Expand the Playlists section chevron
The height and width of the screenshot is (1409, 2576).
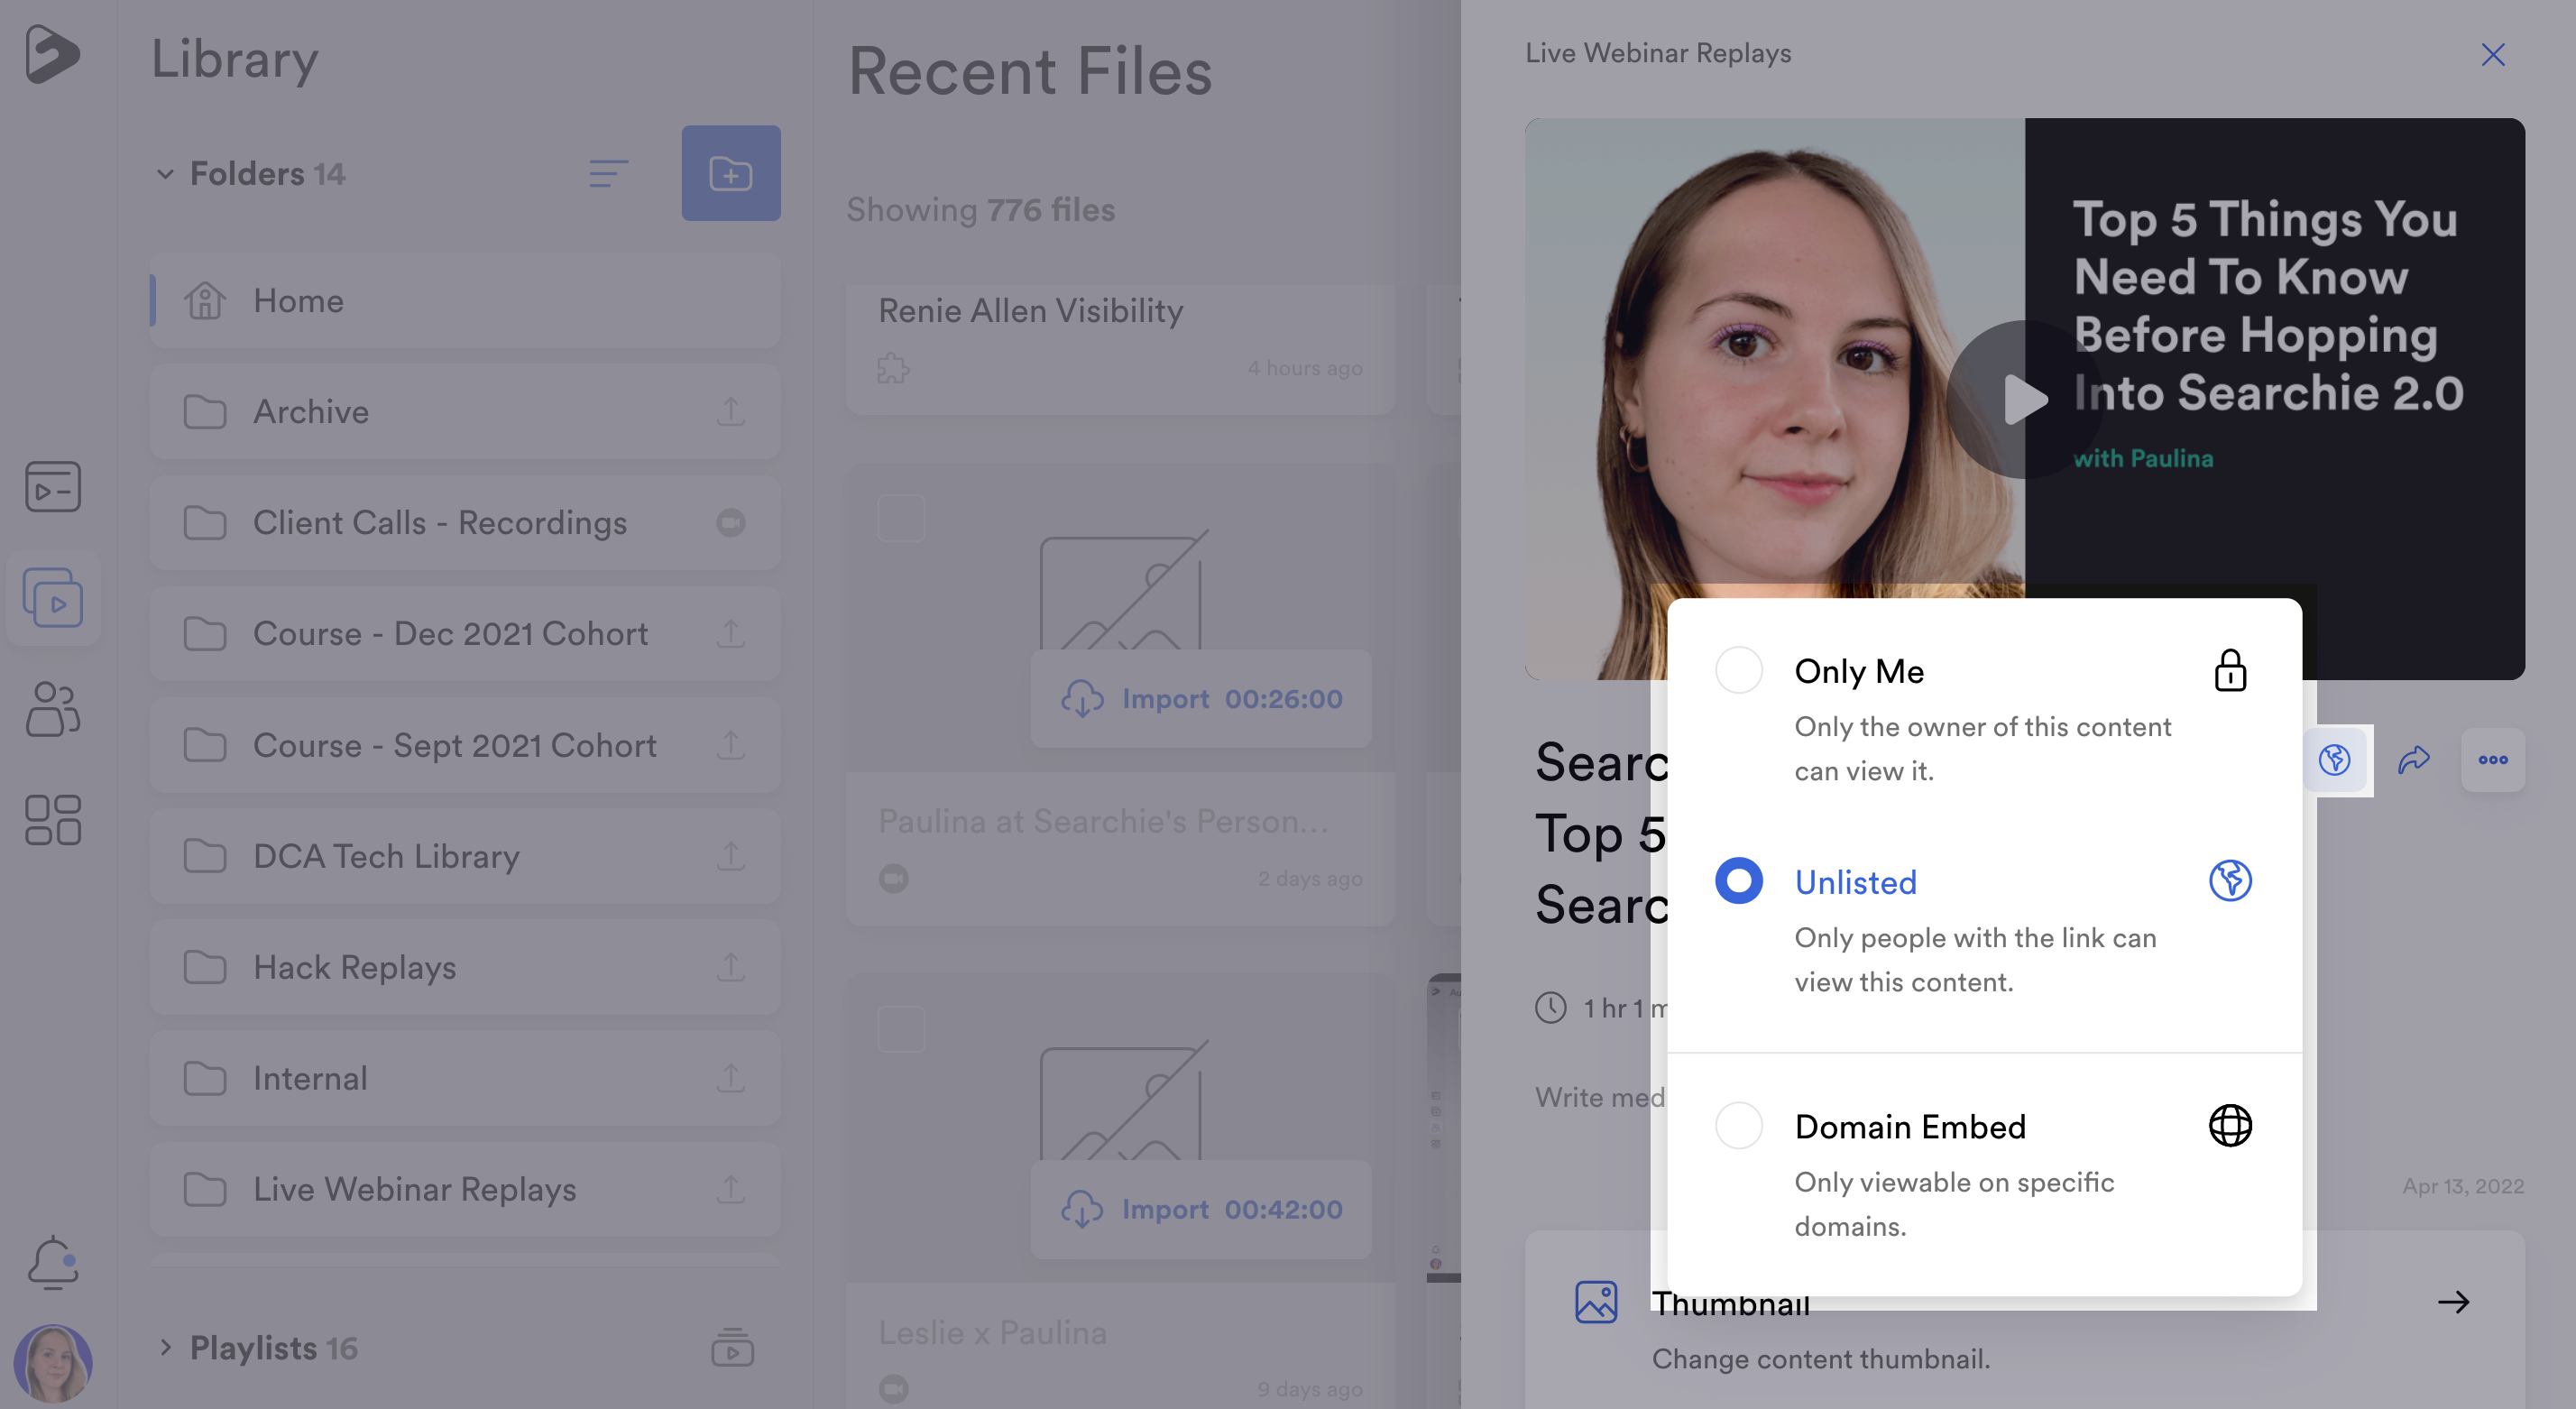point(165,1347)
